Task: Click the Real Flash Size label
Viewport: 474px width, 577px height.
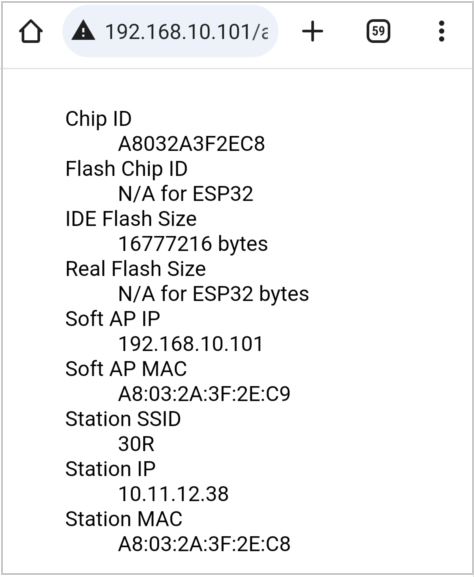Action: click(x=135, y=269)
